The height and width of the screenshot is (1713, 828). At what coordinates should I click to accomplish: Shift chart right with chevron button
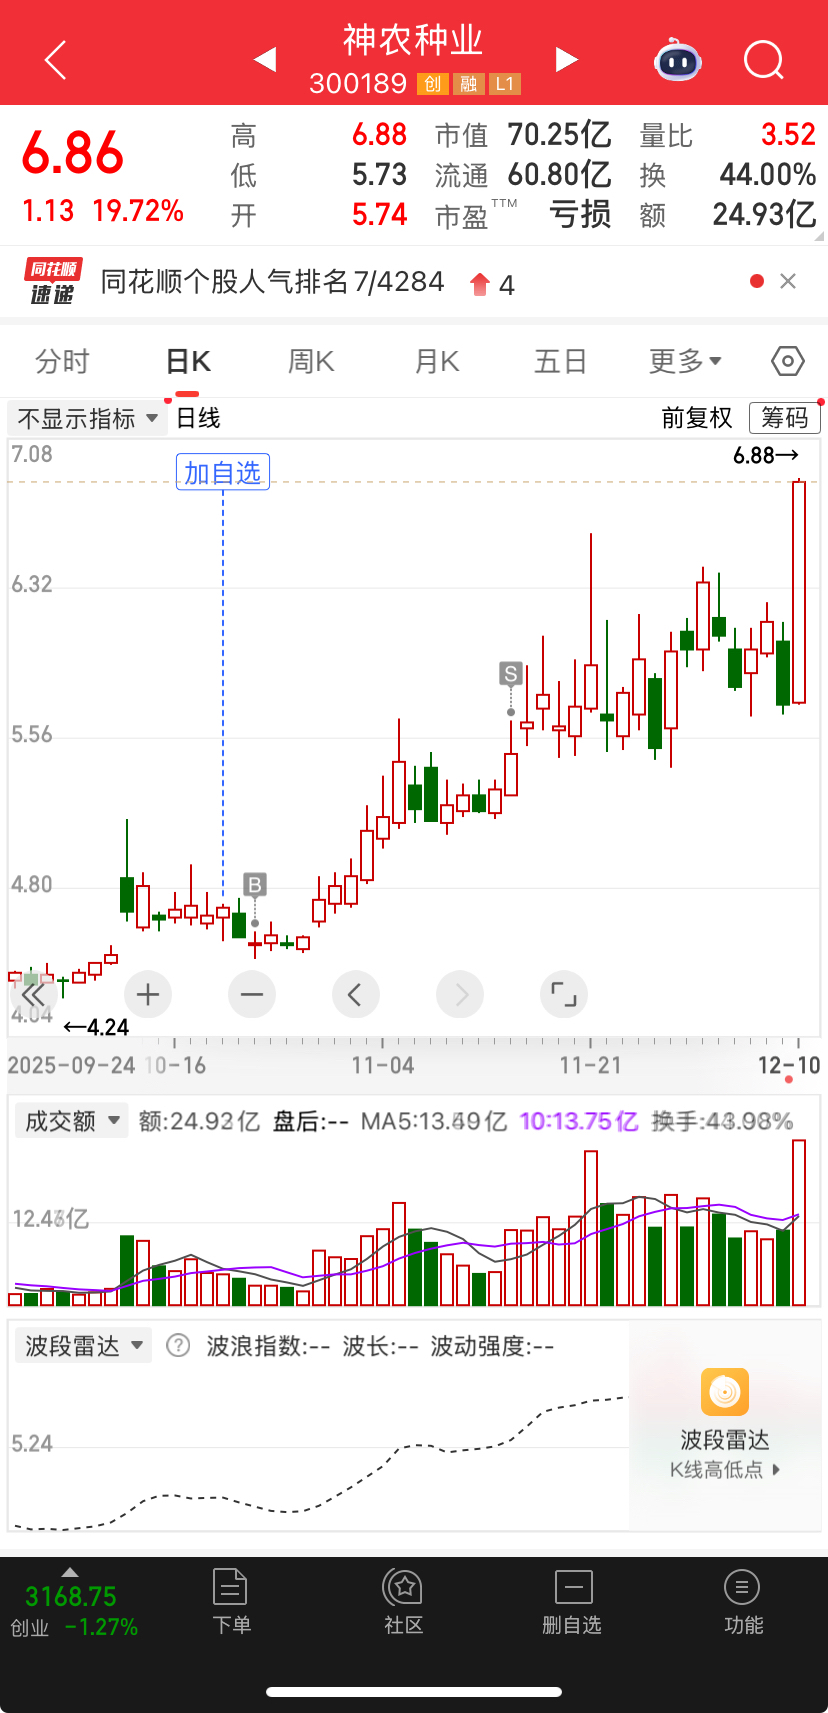coord(460,995)
